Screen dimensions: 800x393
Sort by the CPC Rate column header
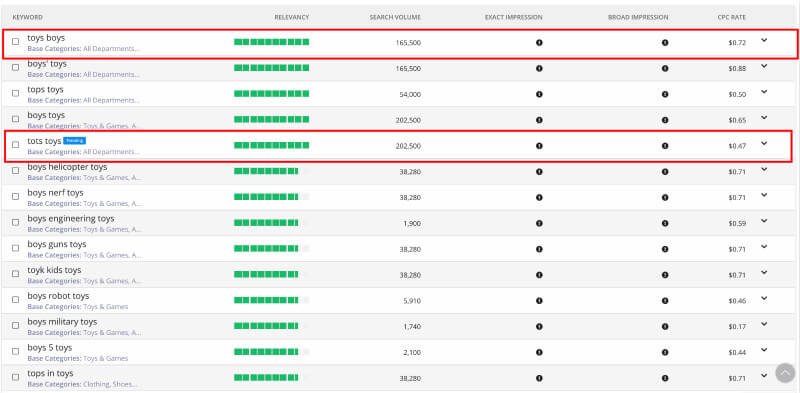[732, 17]
